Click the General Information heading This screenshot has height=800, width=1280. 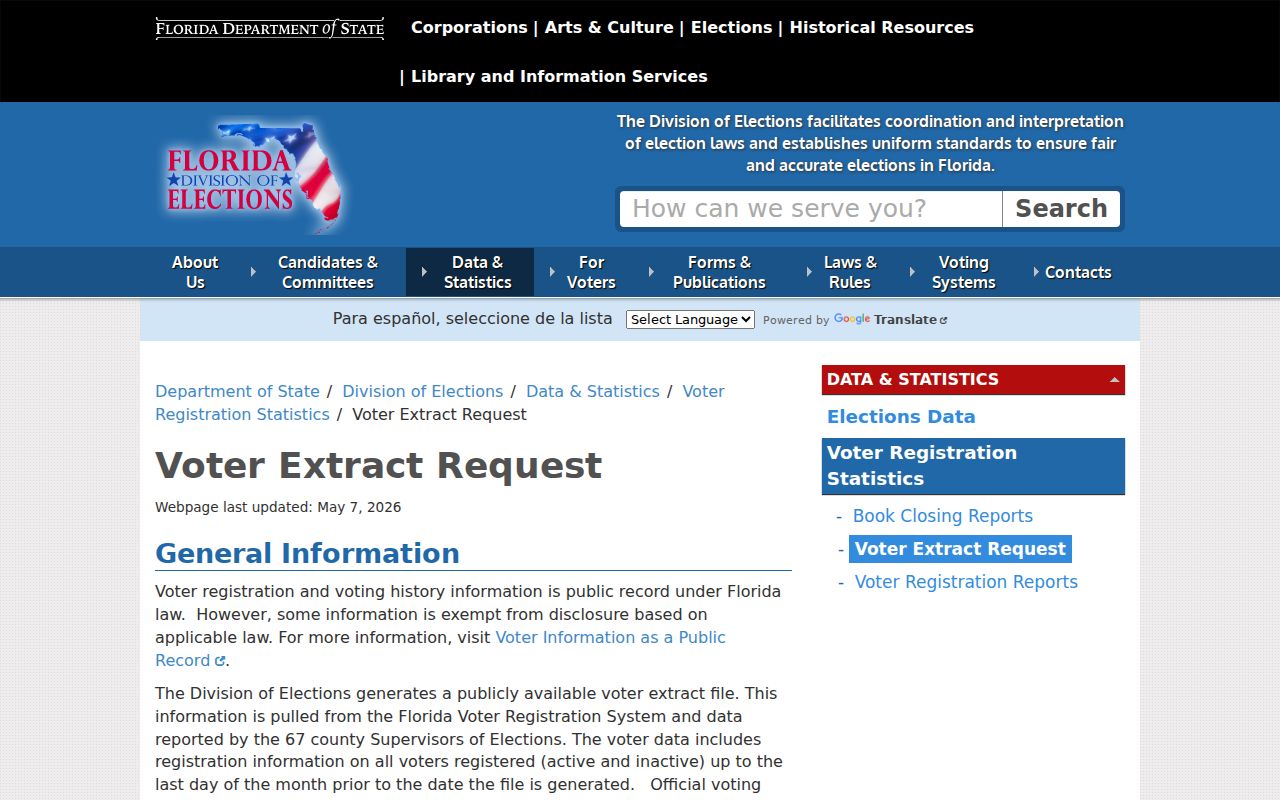307,553
